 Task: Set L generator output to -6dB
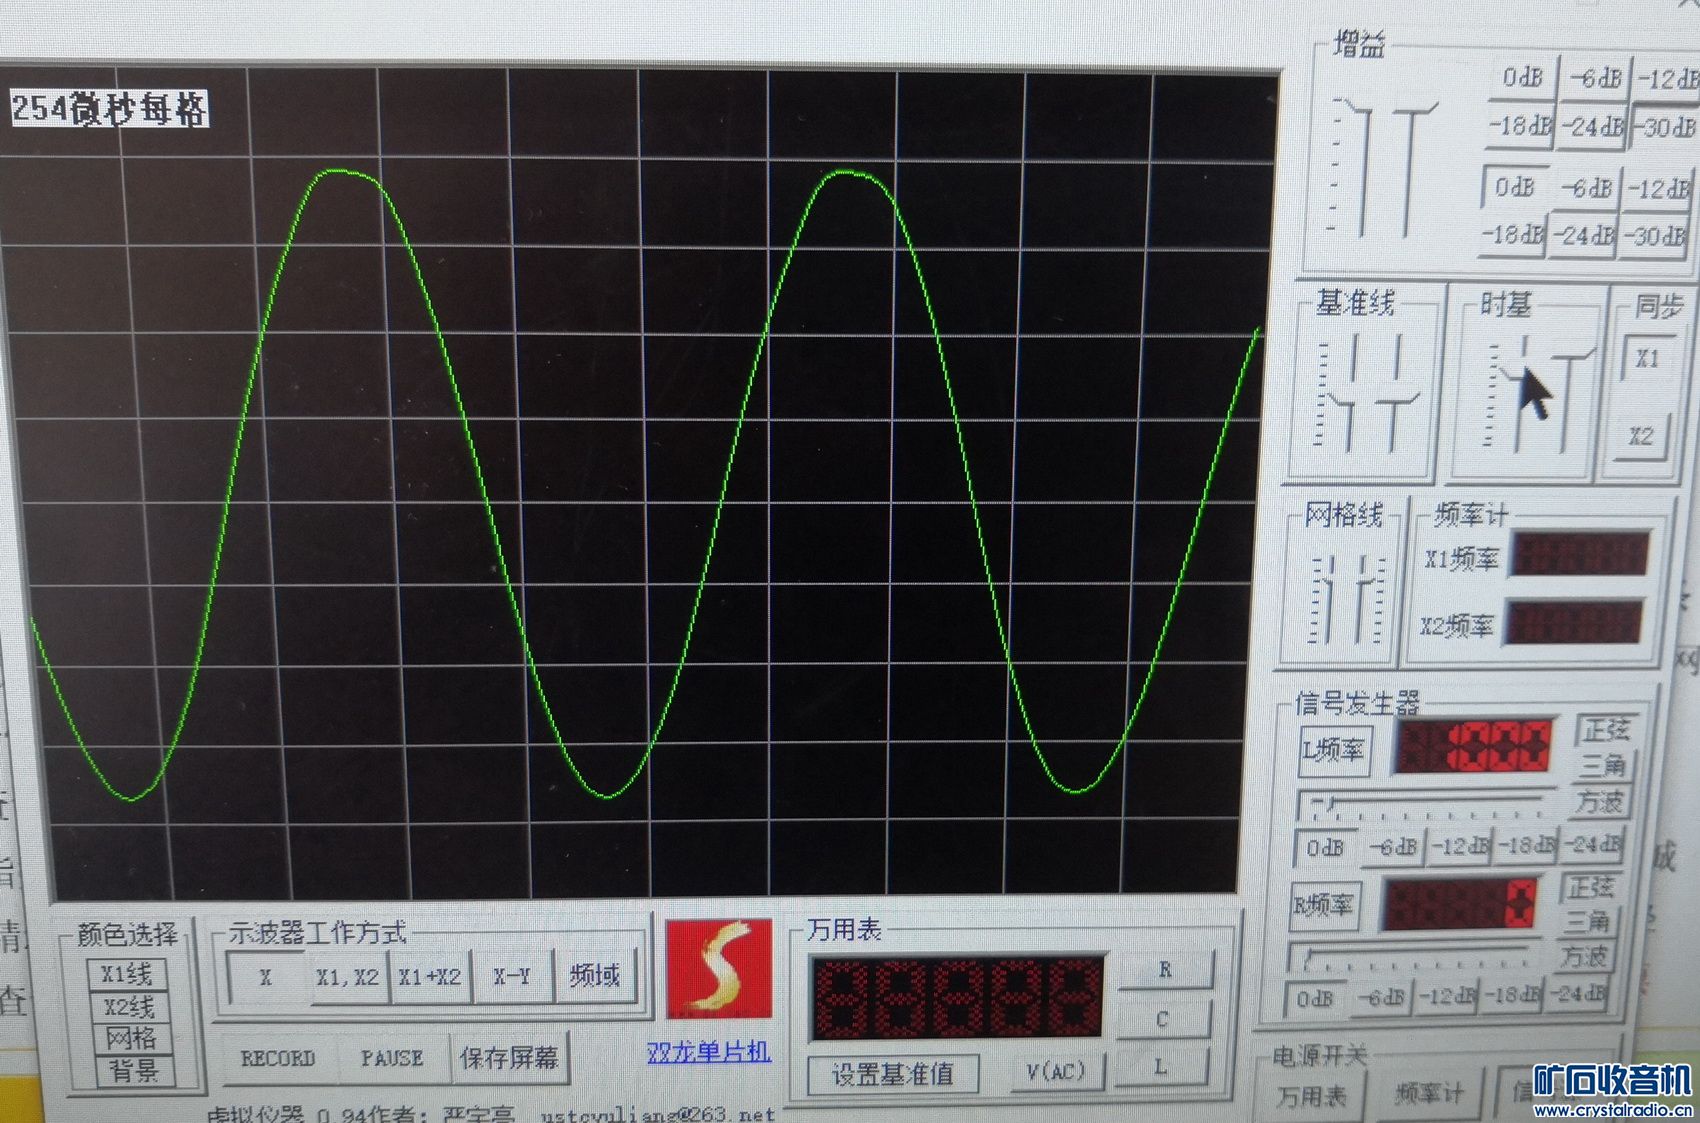[1393, 847]
